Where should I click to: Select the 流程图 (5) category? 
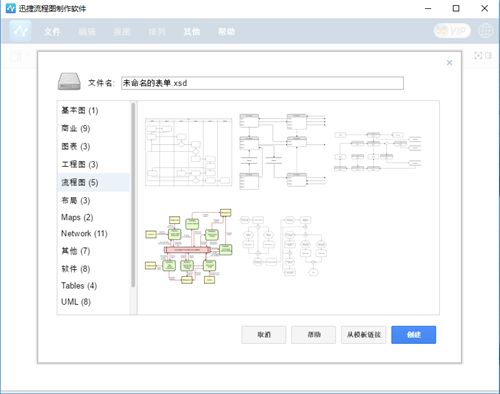93,182
